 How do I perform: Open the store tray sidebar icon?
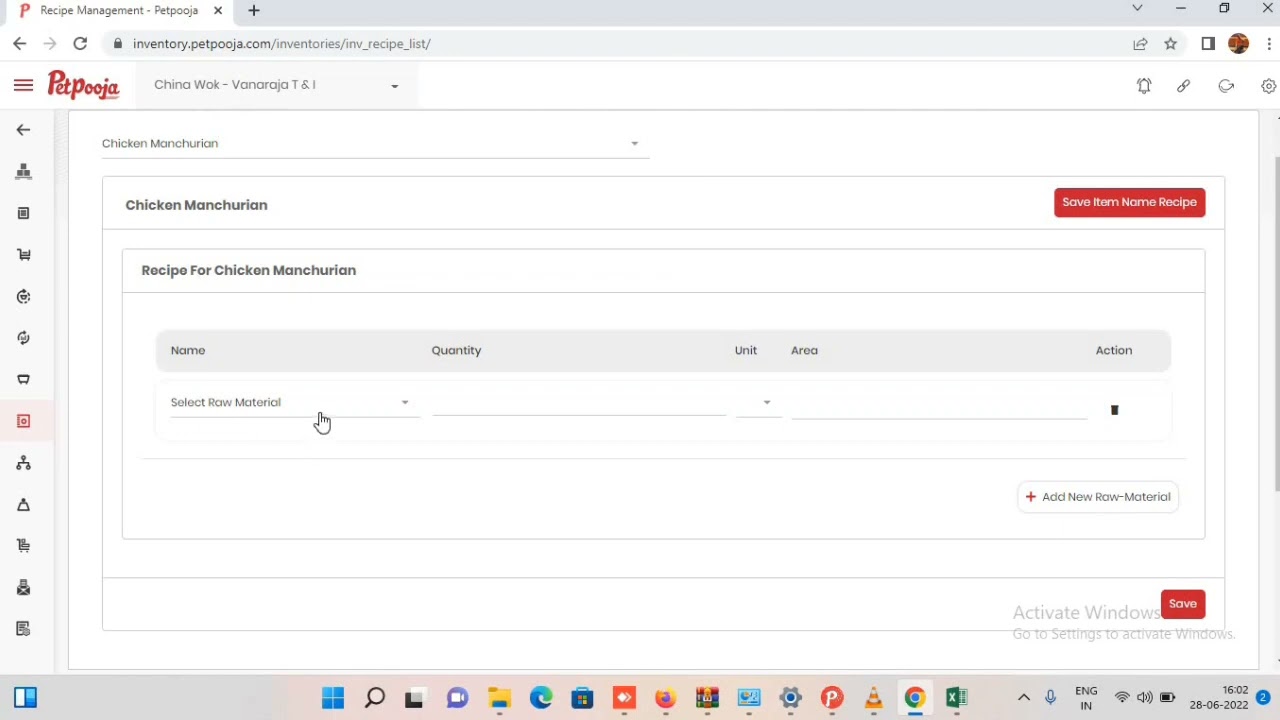pos(23,380)
